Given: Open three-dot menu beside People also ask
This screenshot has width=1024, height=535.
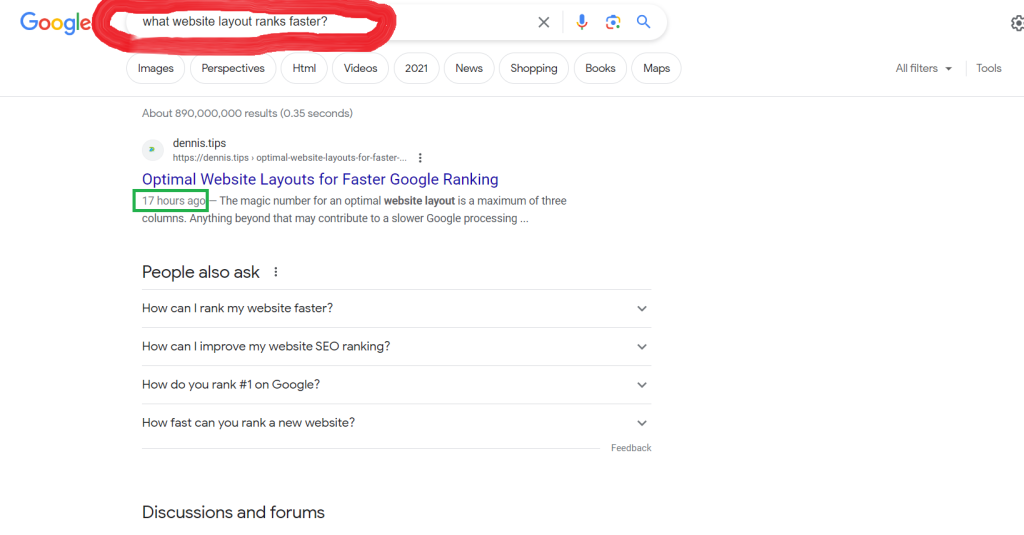Looking at the screenshot, I should (276, 272).
